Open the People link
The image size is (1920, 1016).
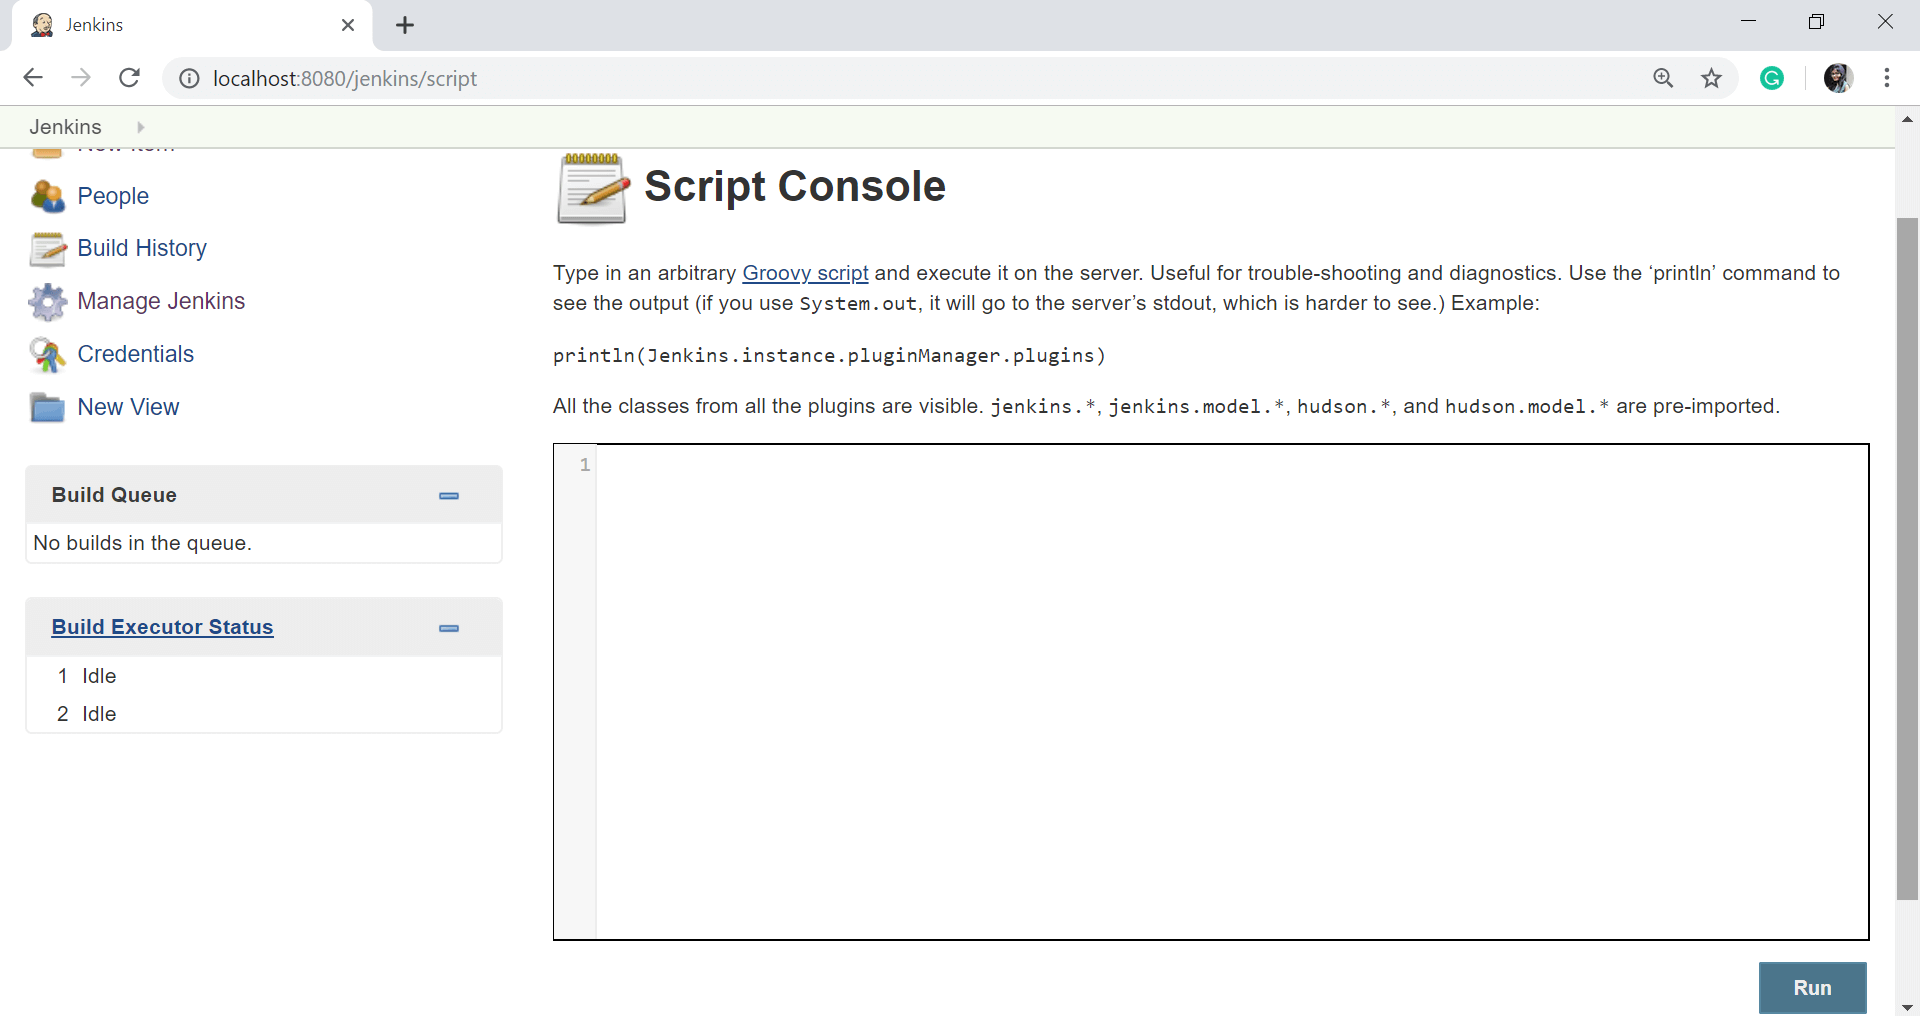coord(113,196)
